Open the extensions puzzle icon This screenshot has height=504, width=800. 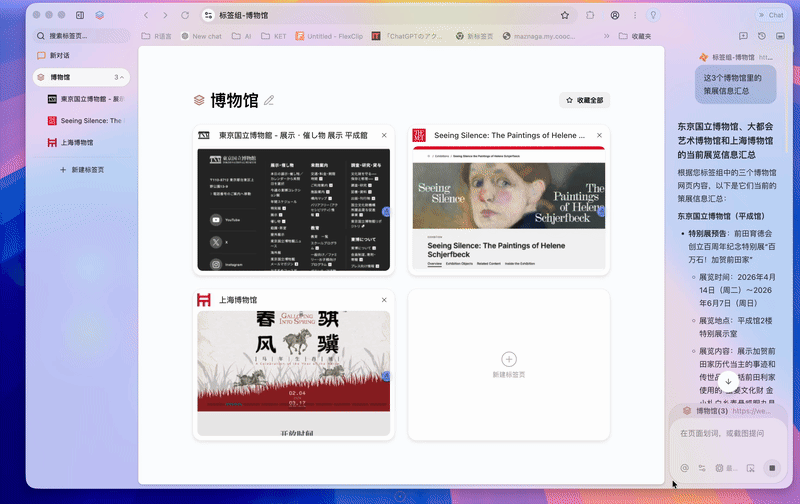click(x=590, y=15)
